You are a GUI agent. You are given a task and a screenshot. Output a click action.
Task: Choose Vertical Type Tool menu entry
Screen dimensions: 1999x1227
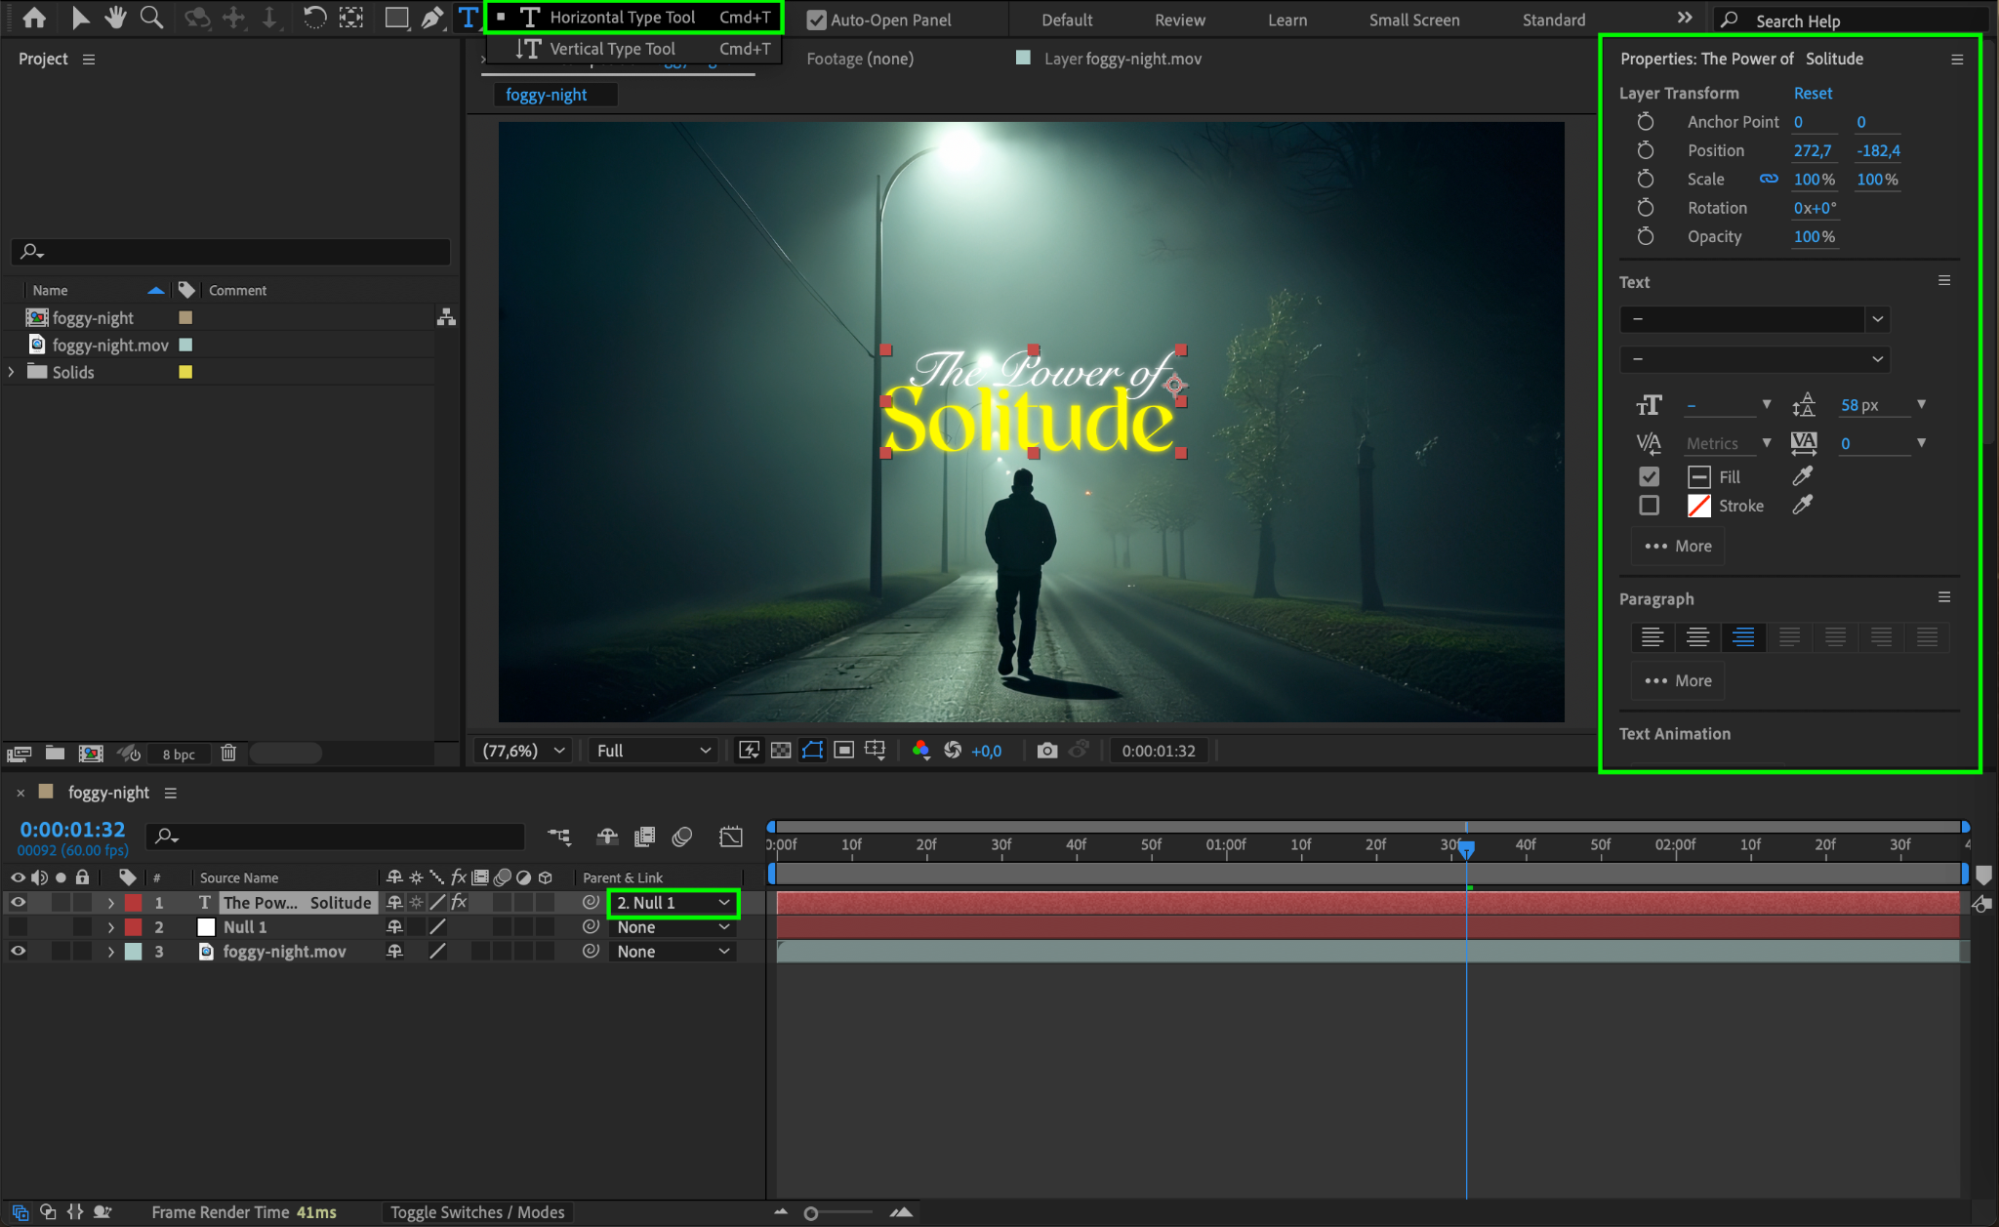612,49
